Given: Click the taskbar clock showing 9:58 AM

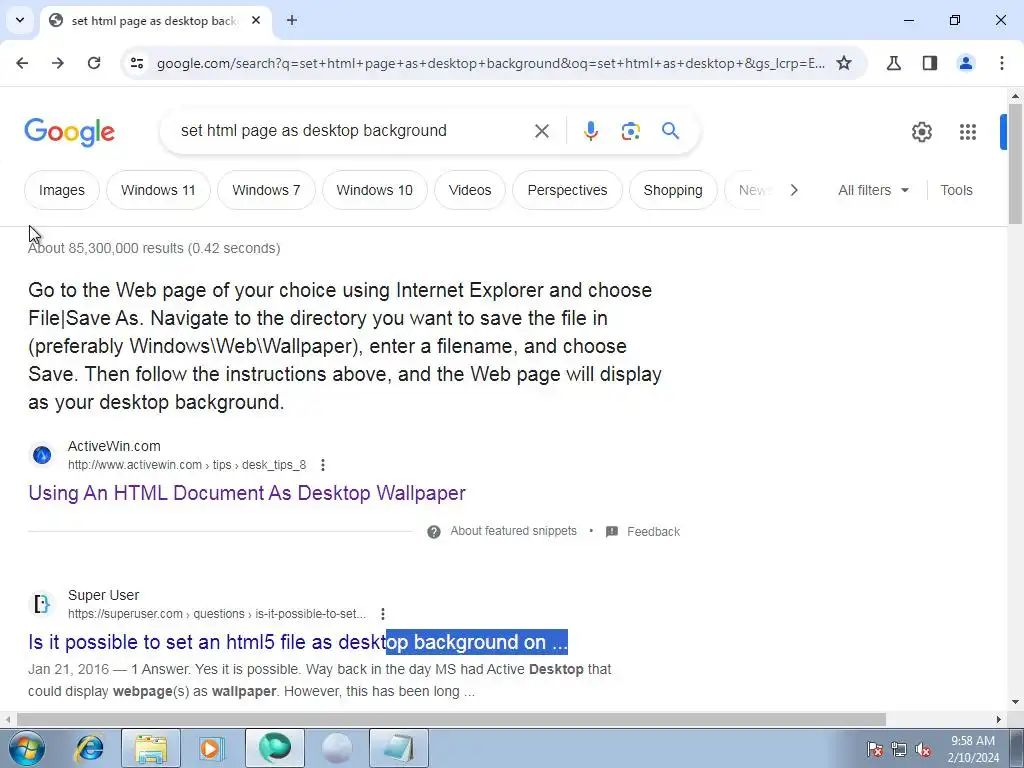Looking at the screenshot, I should point(972,748).
